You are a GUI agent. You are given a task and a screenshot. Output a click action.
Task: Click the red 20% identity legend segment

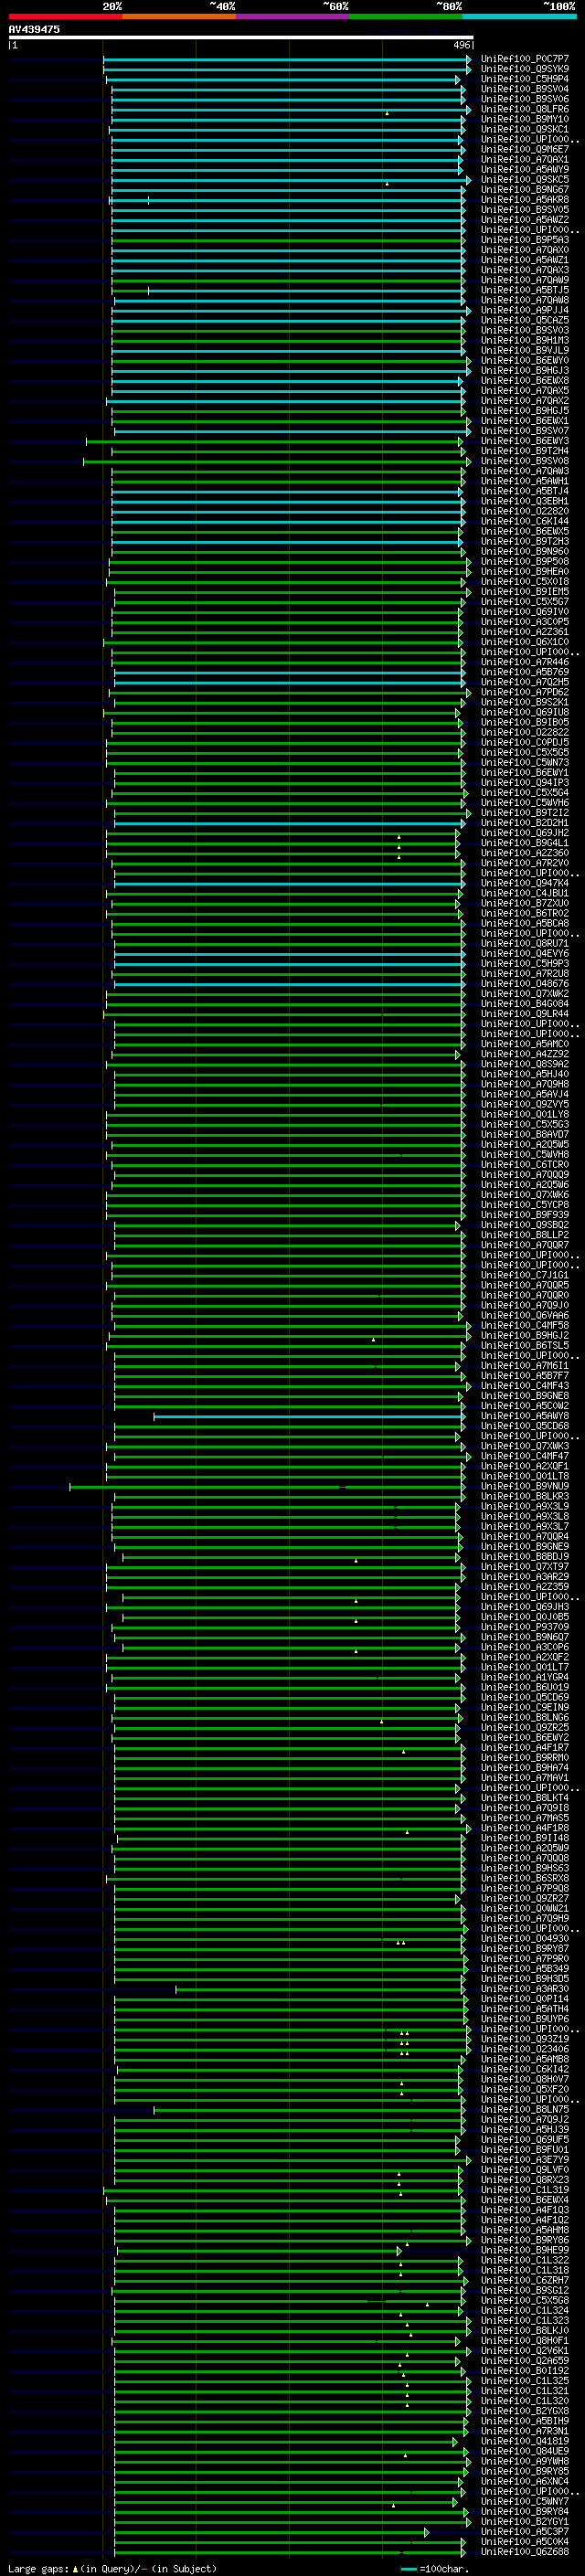(65, 16)
